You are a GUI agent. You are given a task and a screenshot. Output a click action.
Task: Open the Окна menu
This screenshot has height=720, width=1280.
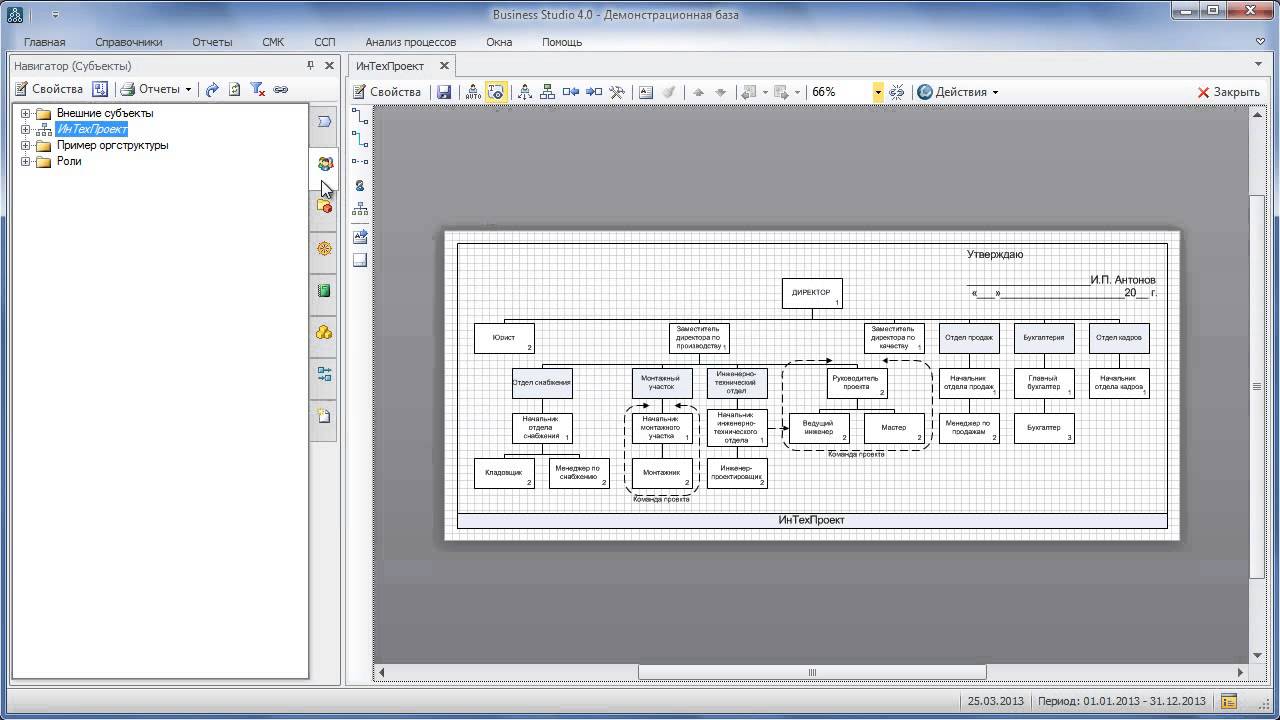tap(499, 42)
